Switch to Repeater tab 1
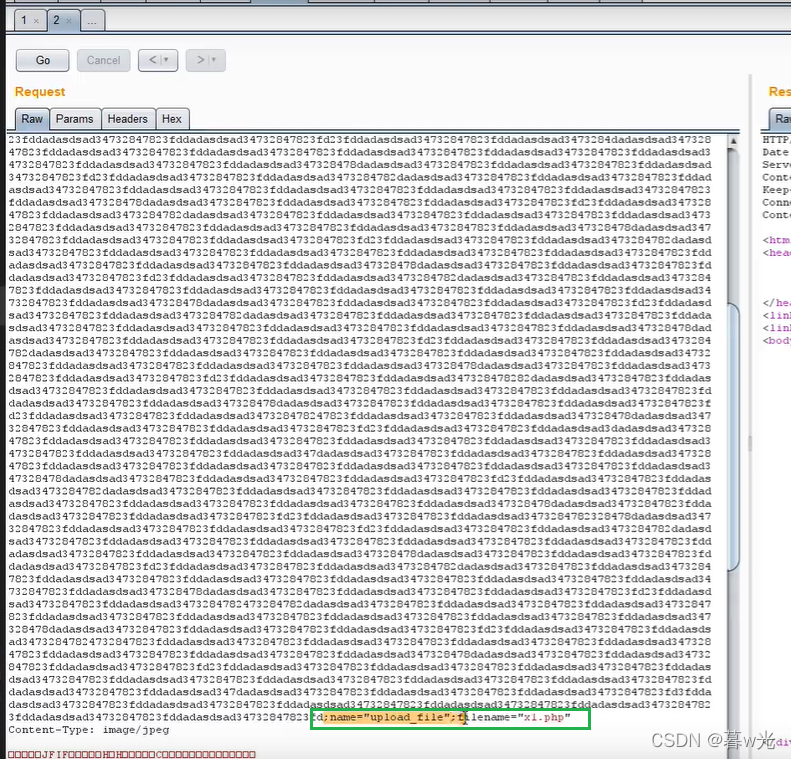This screenshot has height=759, width=791. [24, 20]
